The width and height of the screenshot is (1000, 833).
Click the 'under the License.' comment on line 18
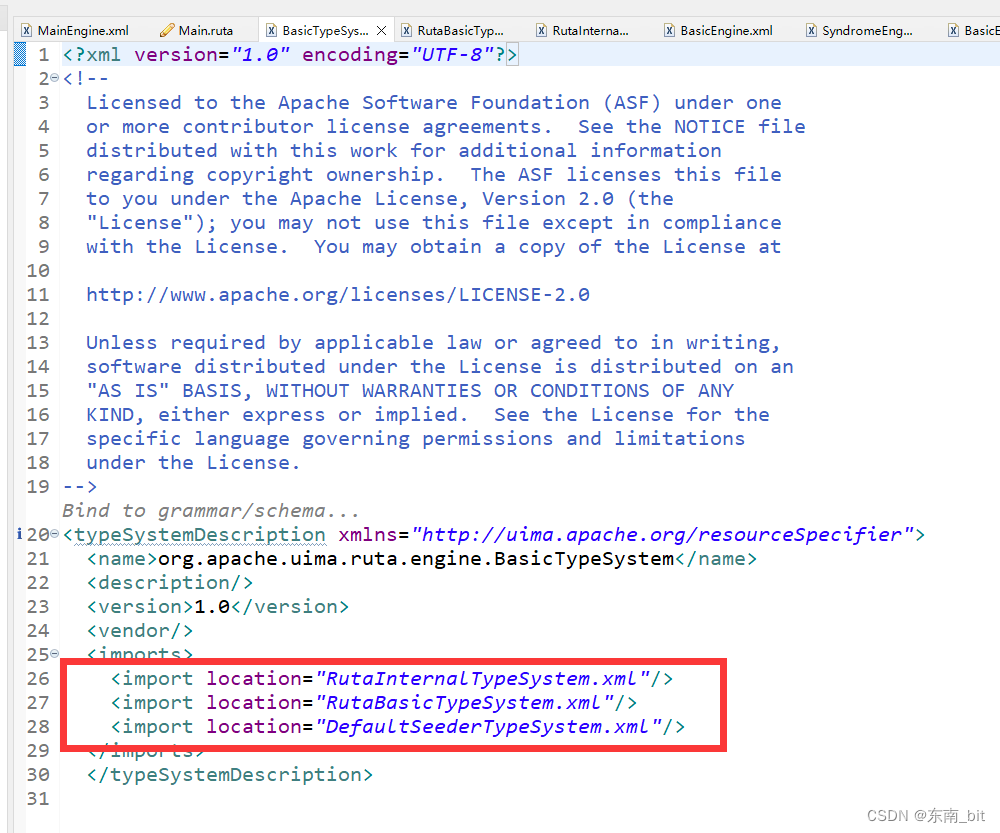pyautogui.click(x=193, y=462)
